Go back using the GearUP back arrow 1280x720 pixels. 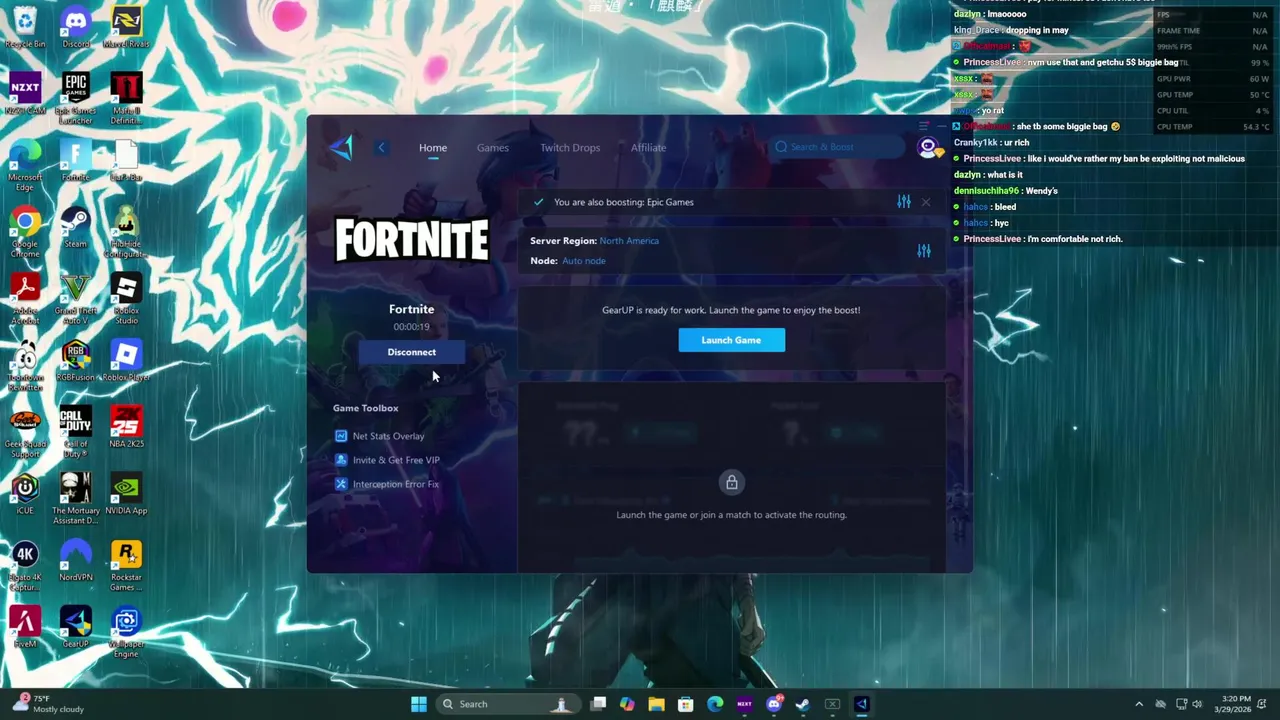[381, 147]
